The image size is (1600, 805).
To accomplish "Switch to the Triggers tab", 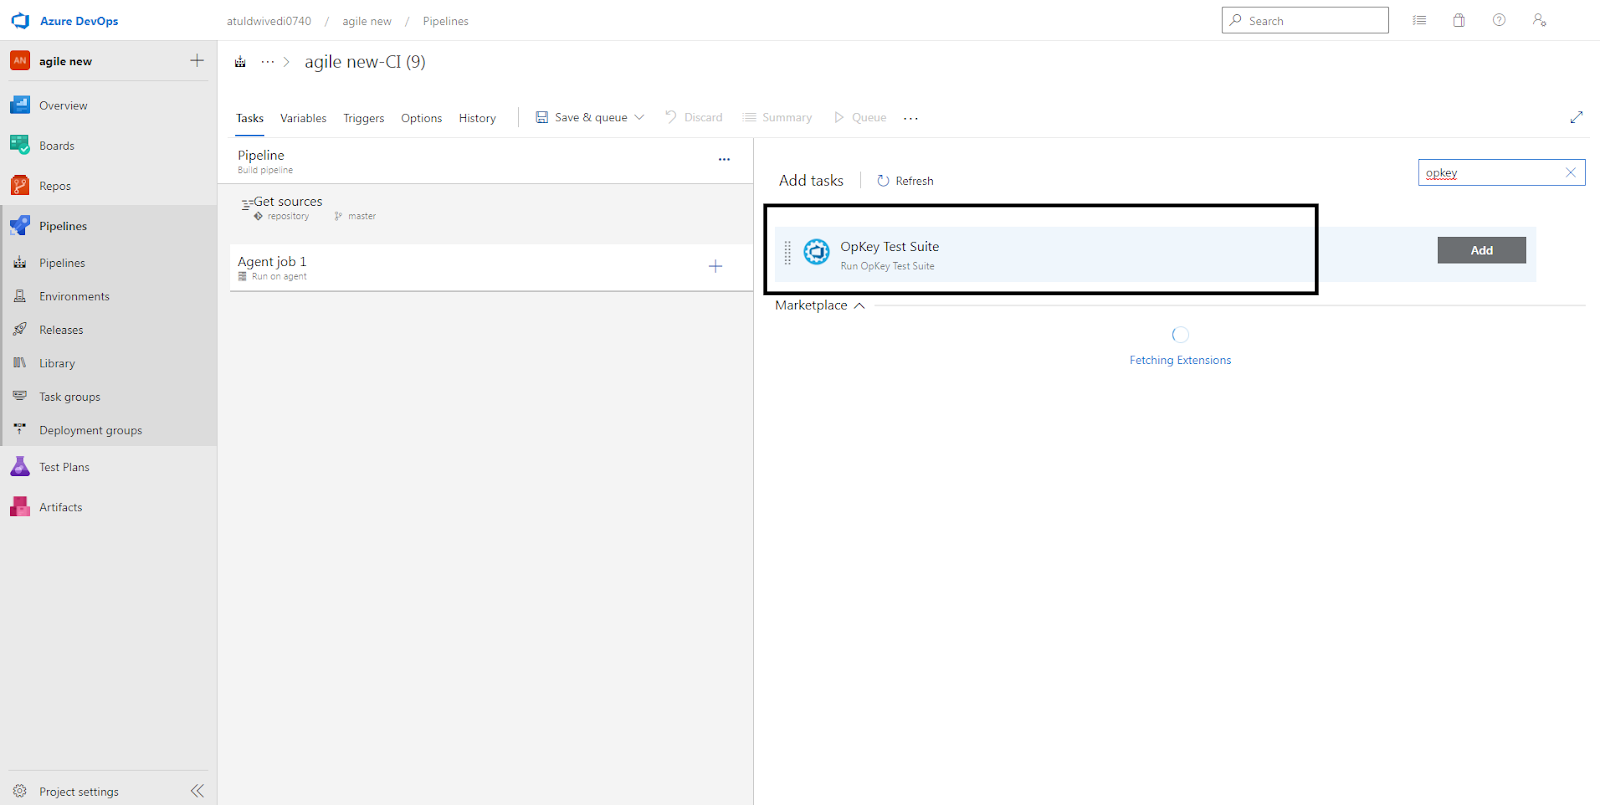I will click(x=363, y=118).
